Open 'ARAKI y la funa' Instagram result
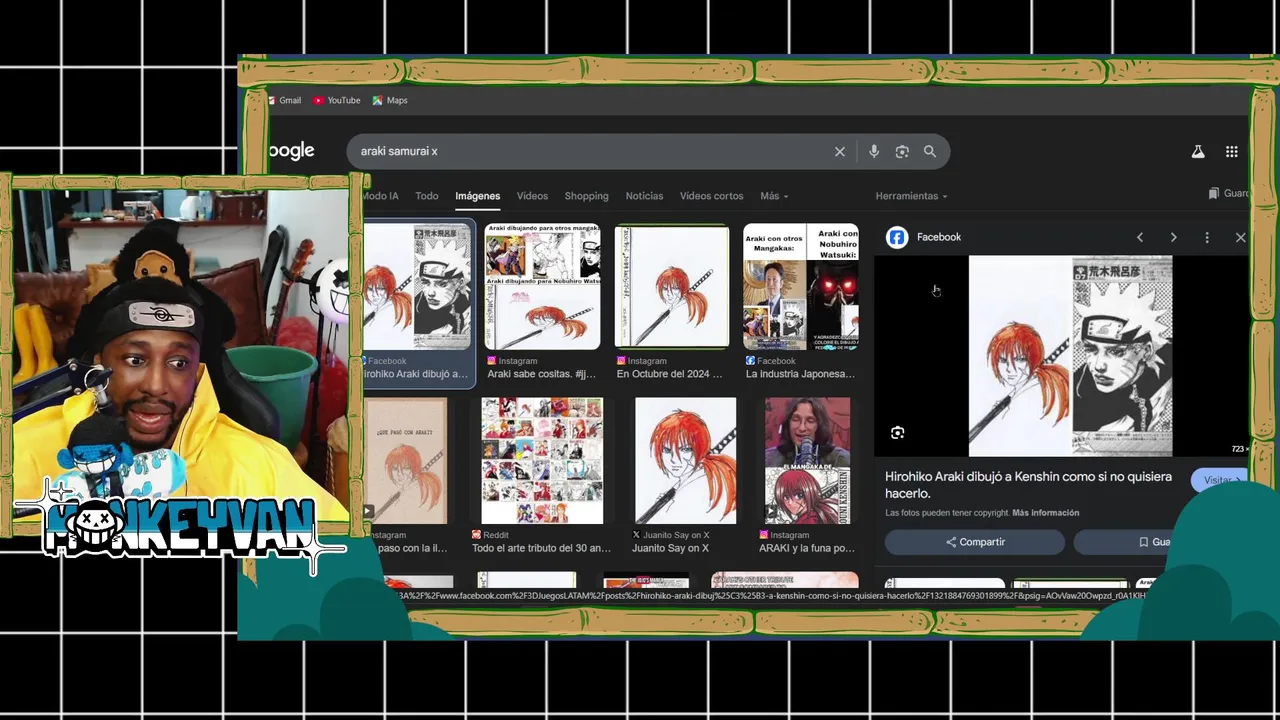The height and width of the screenshot is (720, 1280). [808, 460]
